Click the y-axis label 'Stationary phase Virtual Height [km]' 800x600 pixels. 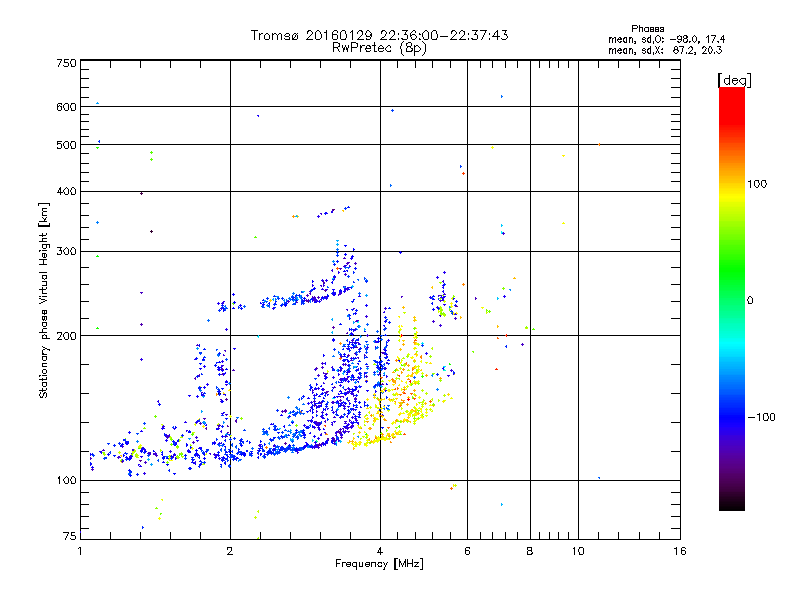point(43,300)
